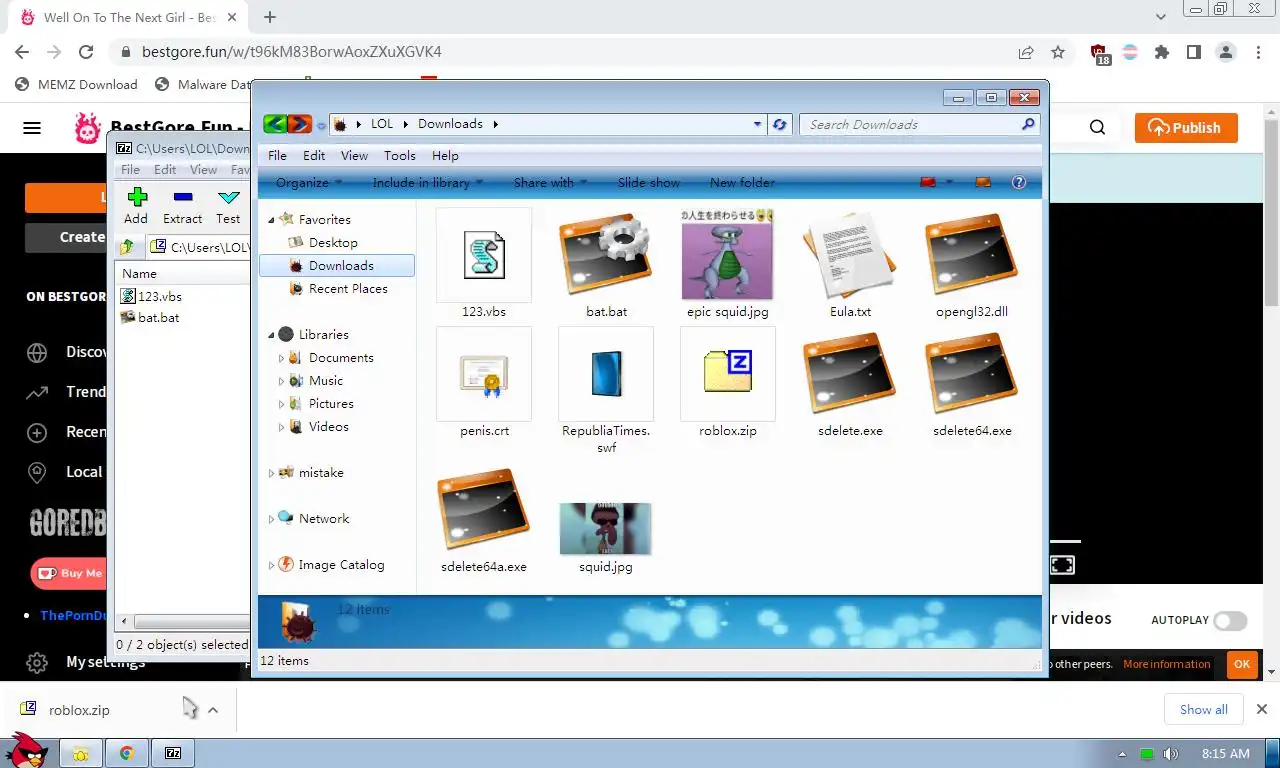1280x768 pixels.
Task: Expand the Image Catalog node
Action: 271,565
